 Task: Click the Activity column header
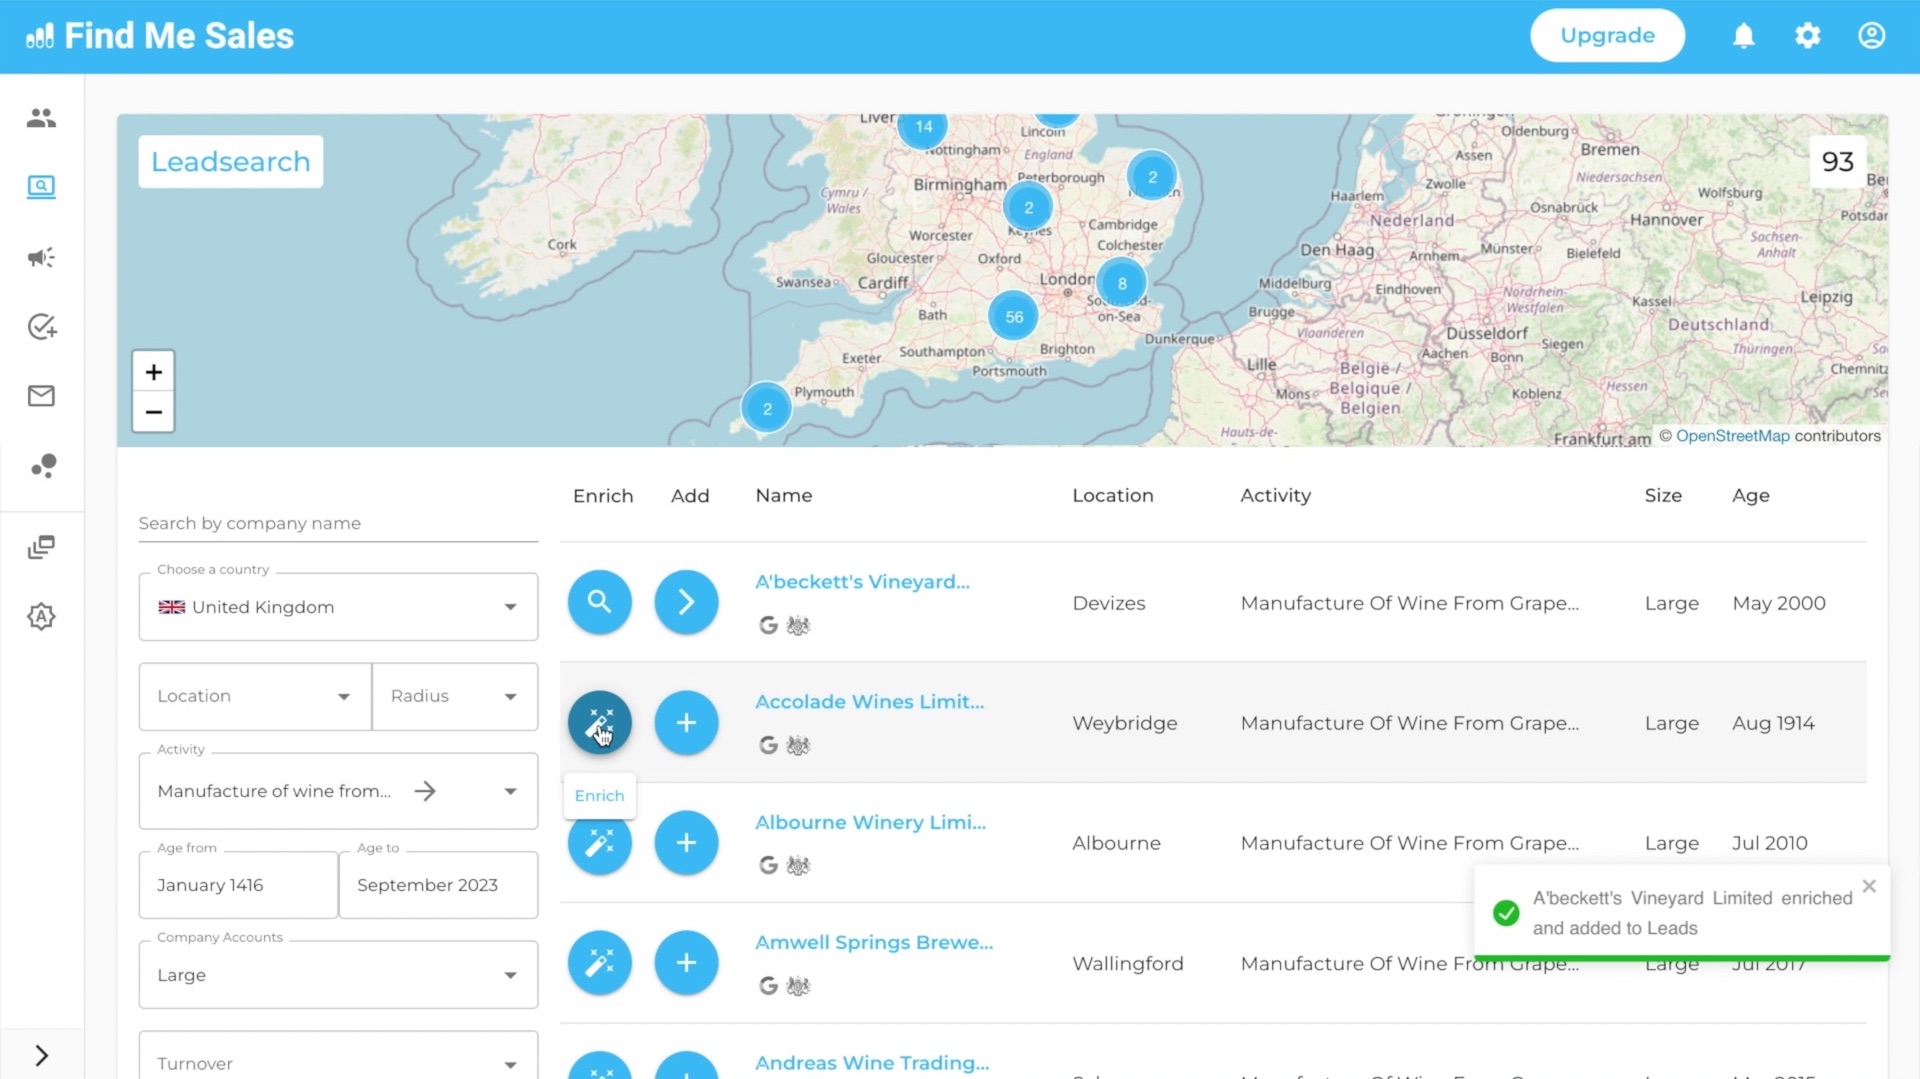click(1275, 495)
